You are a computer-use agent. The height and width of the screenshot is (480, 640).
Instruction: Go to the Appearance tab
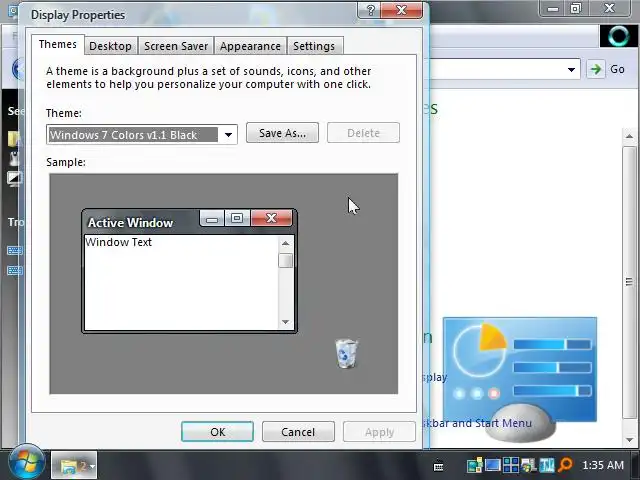tap(250, 46)
